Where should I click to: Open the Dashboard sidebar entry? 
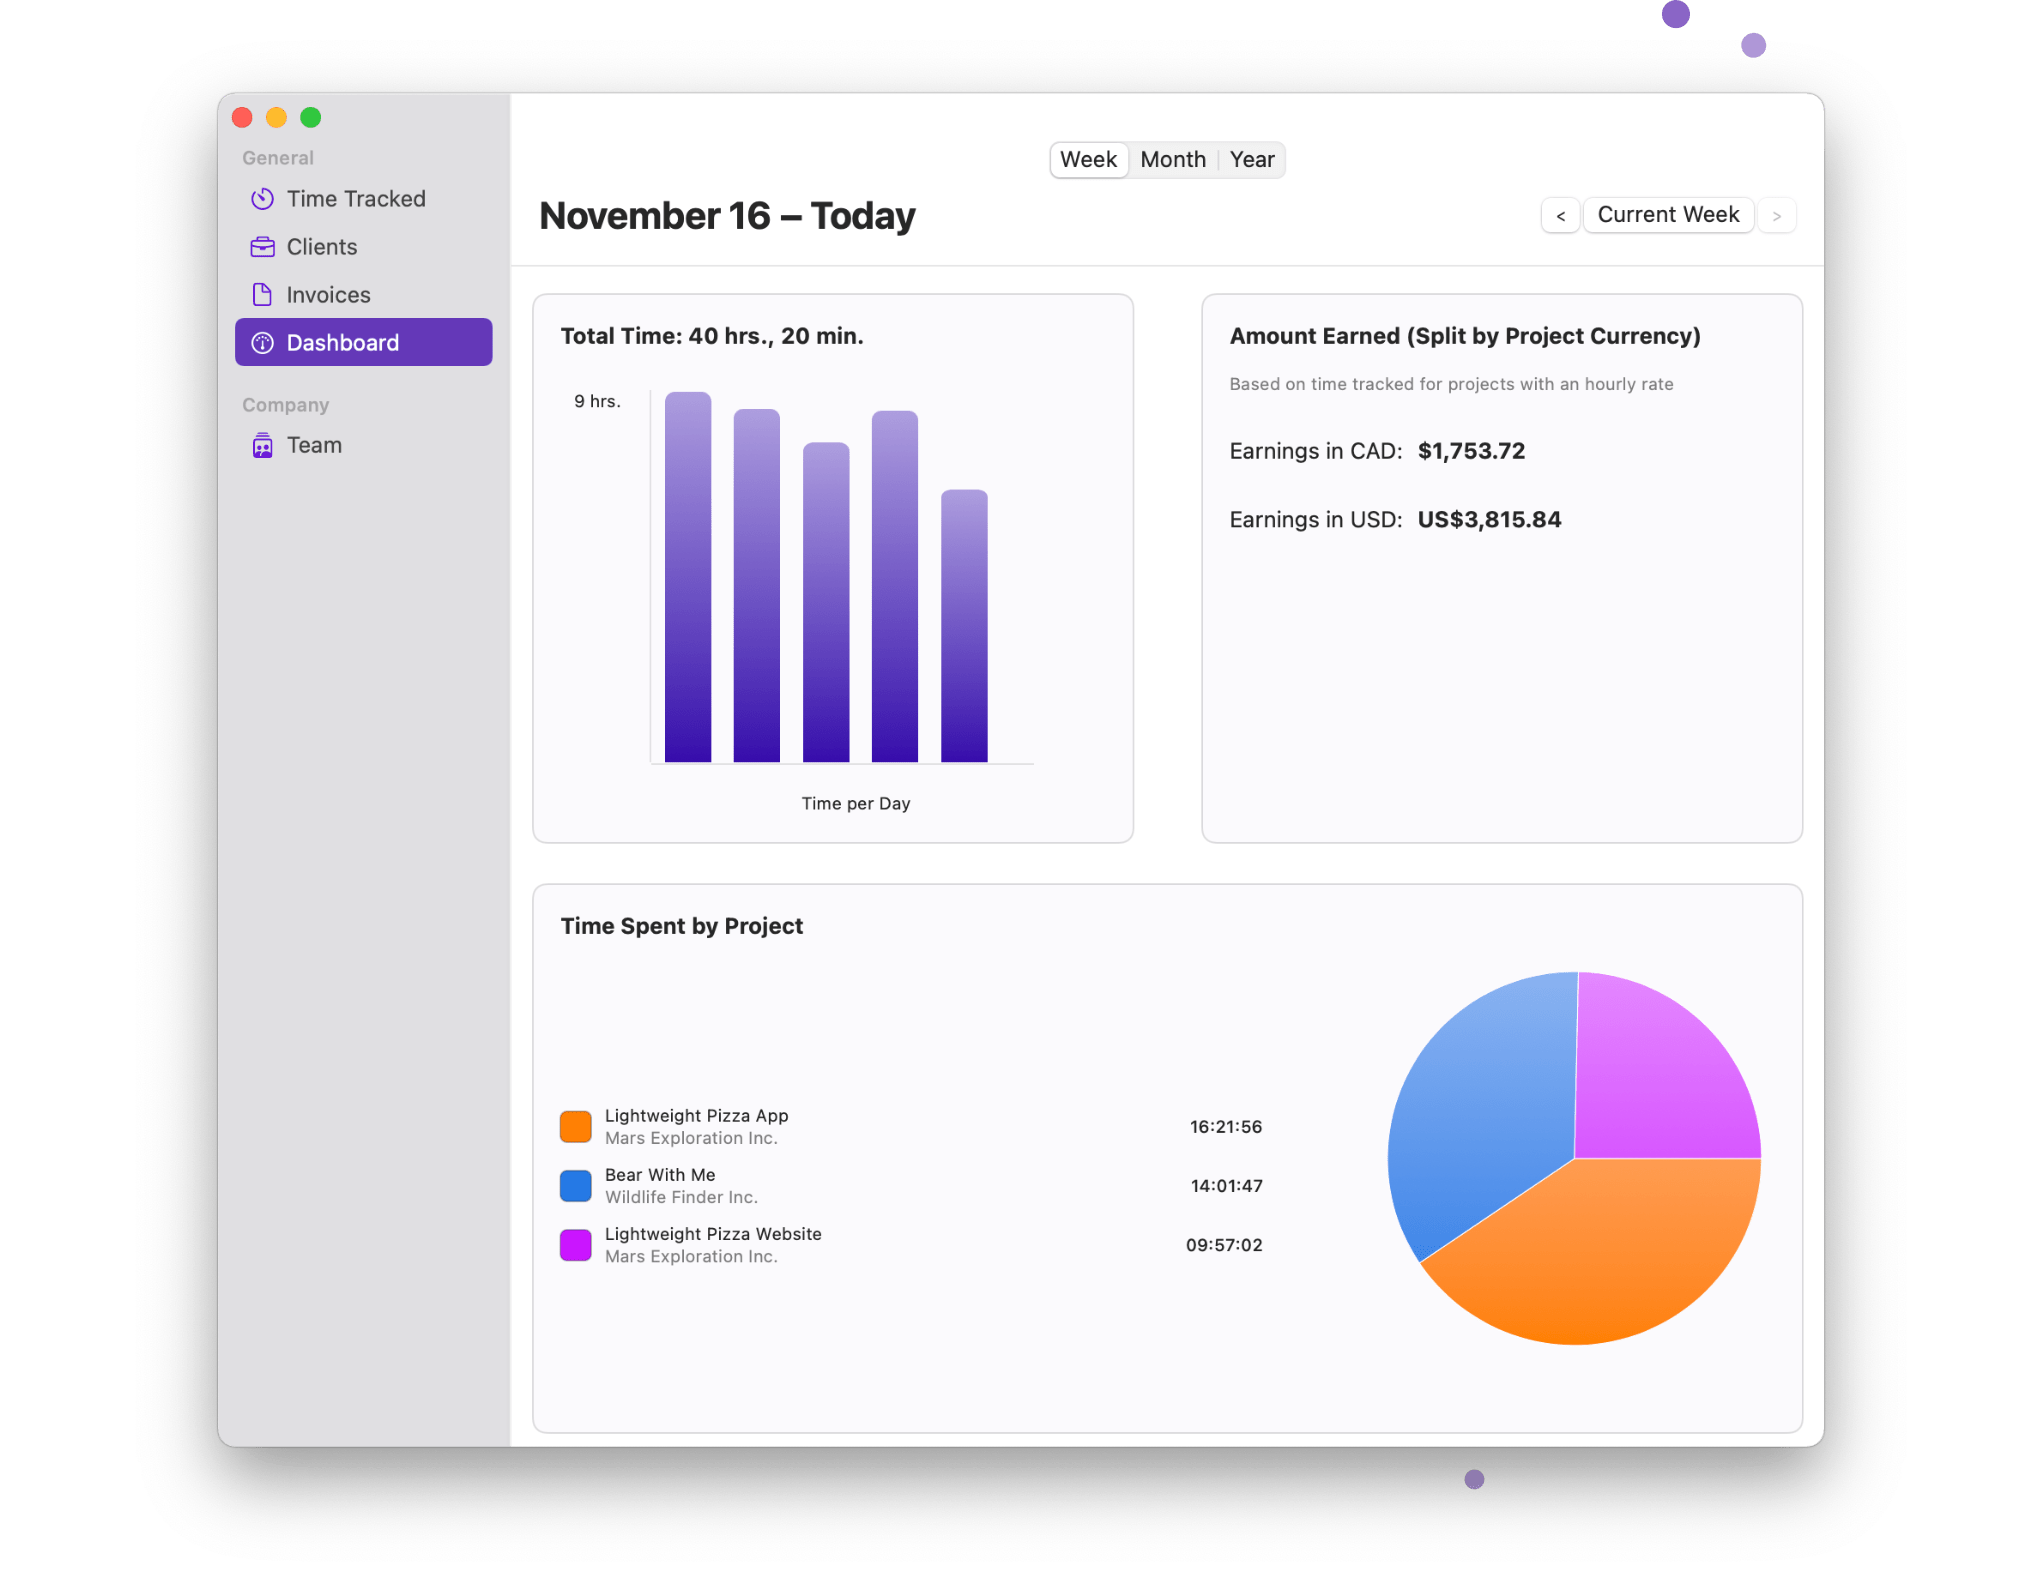pos(343,342)
